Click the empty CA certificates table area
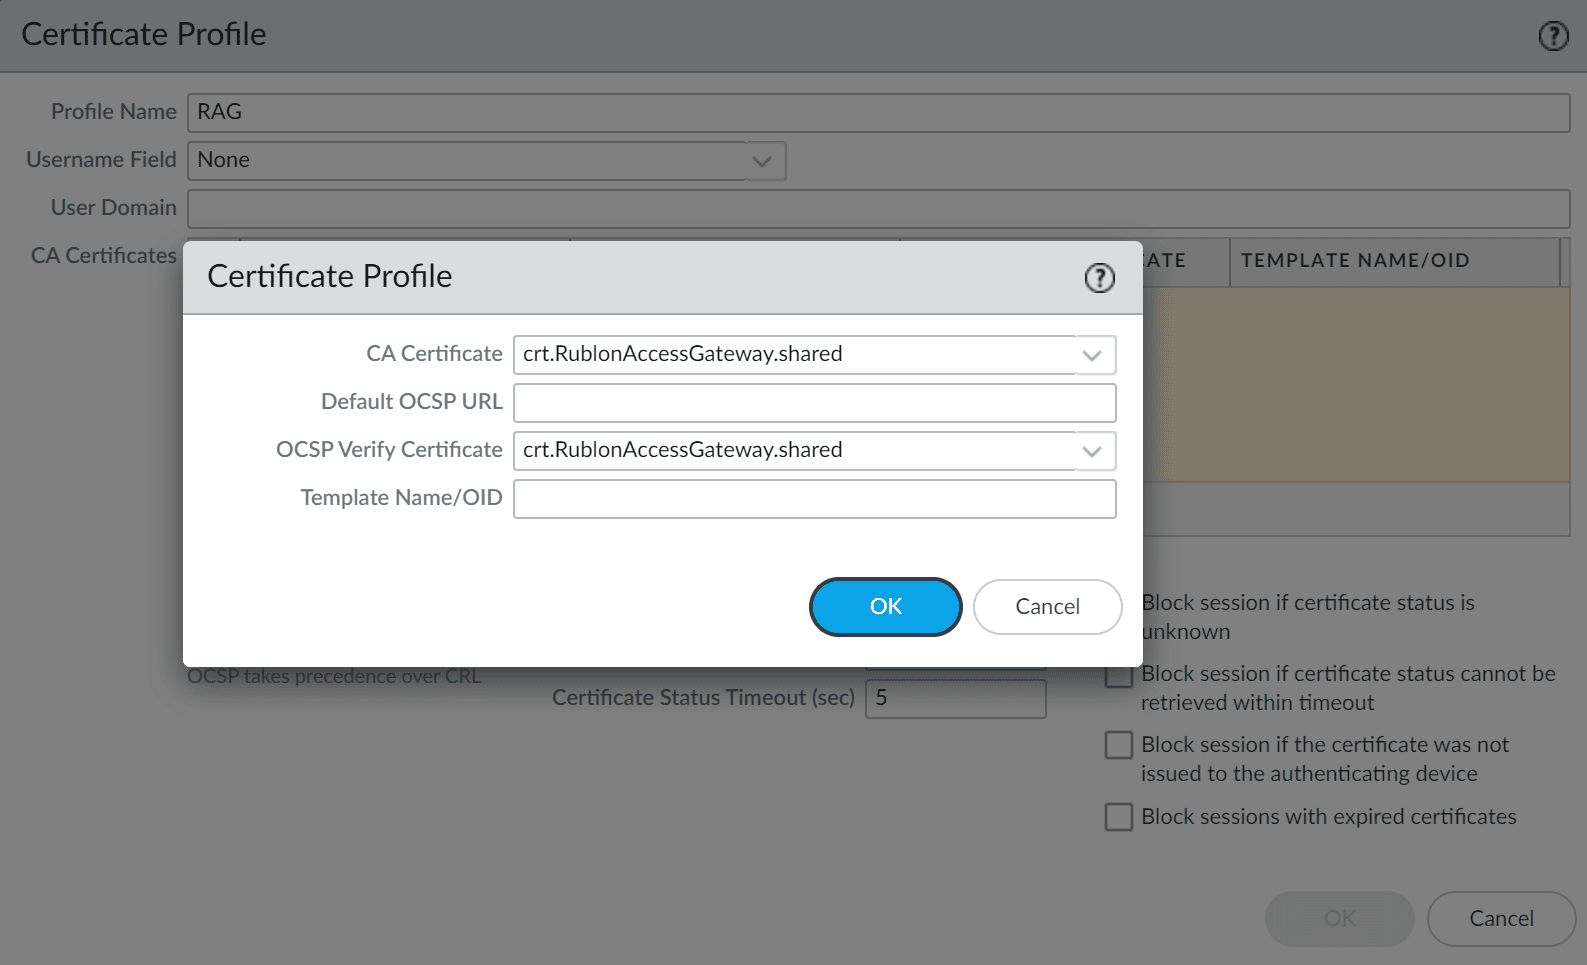 coord(1355,385)
